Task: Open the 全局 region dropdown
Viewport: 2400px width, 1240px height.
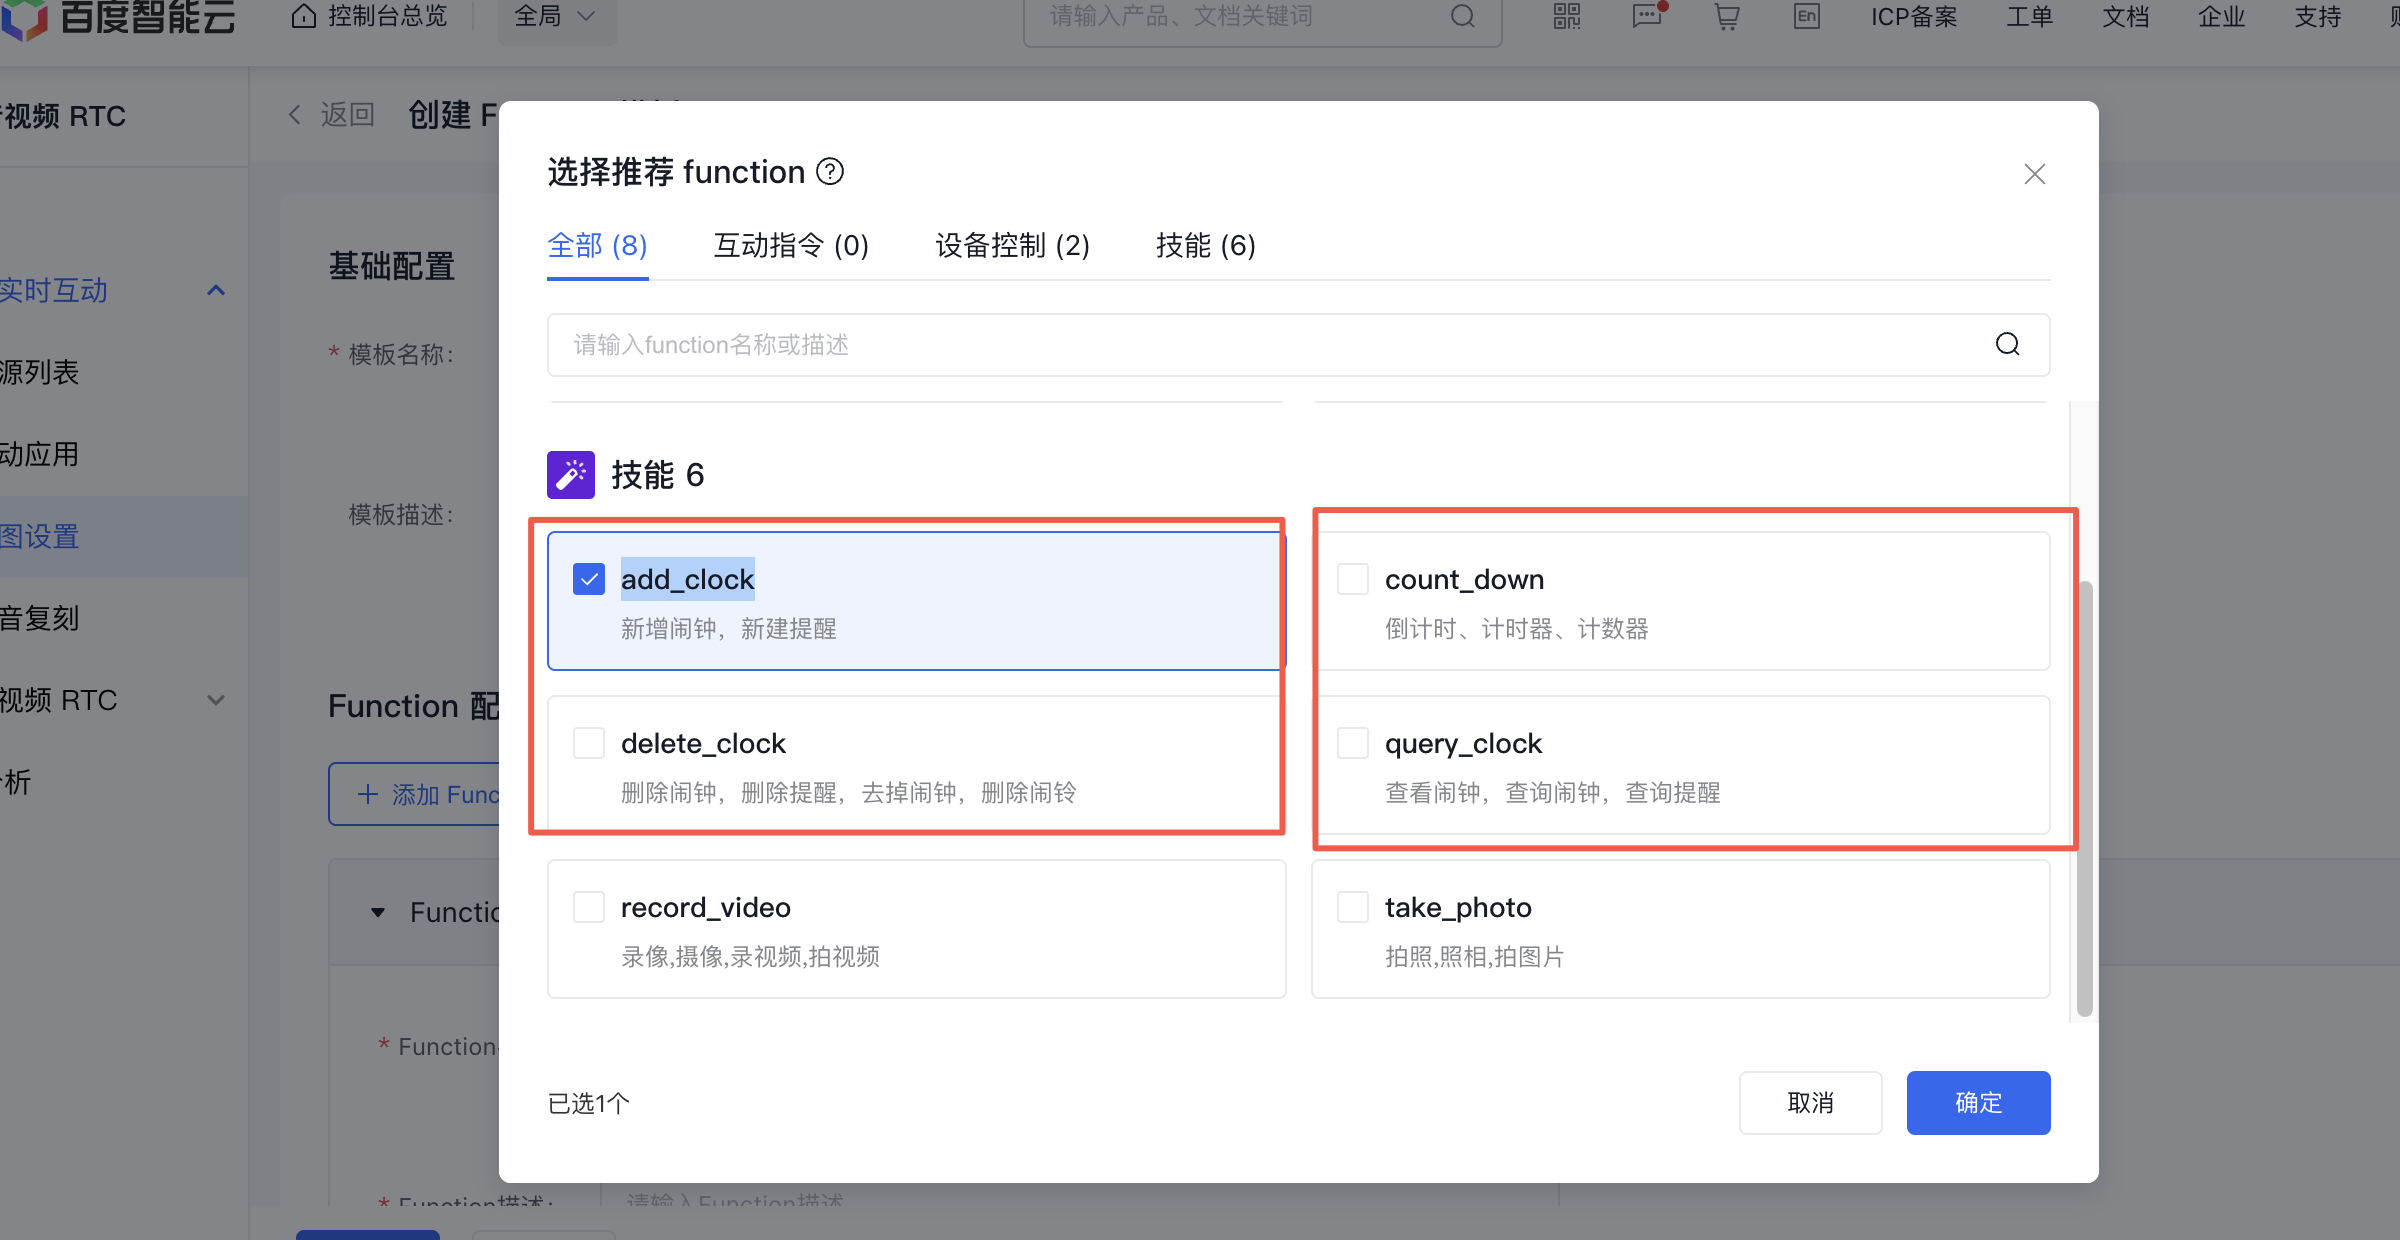Action: click(556, 17)
